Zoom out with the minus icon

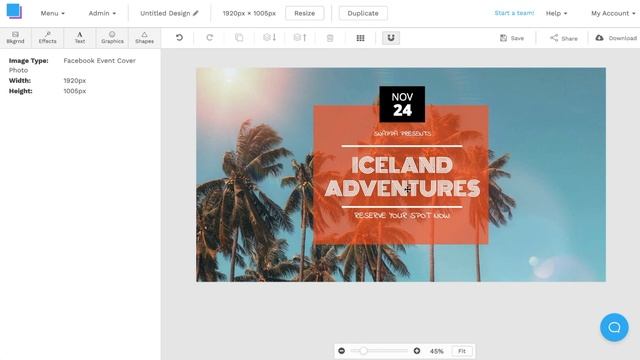coord(342,351)
